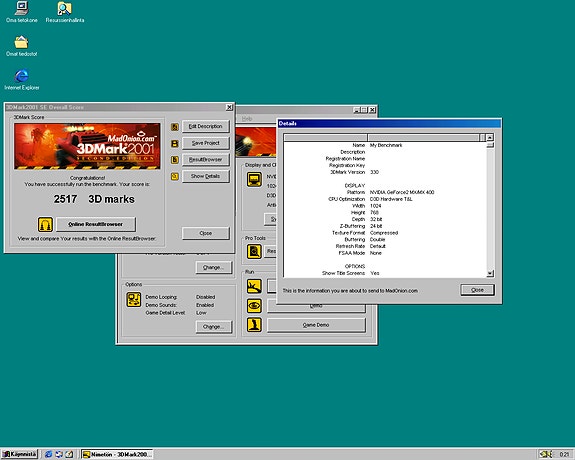Click the Show Details button
Screen dimensions: 575x460
pos(206,176)
